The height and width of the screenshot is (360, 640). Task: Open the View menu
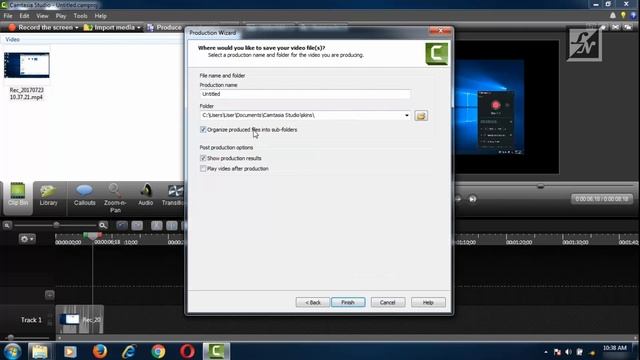click(42, 16)
